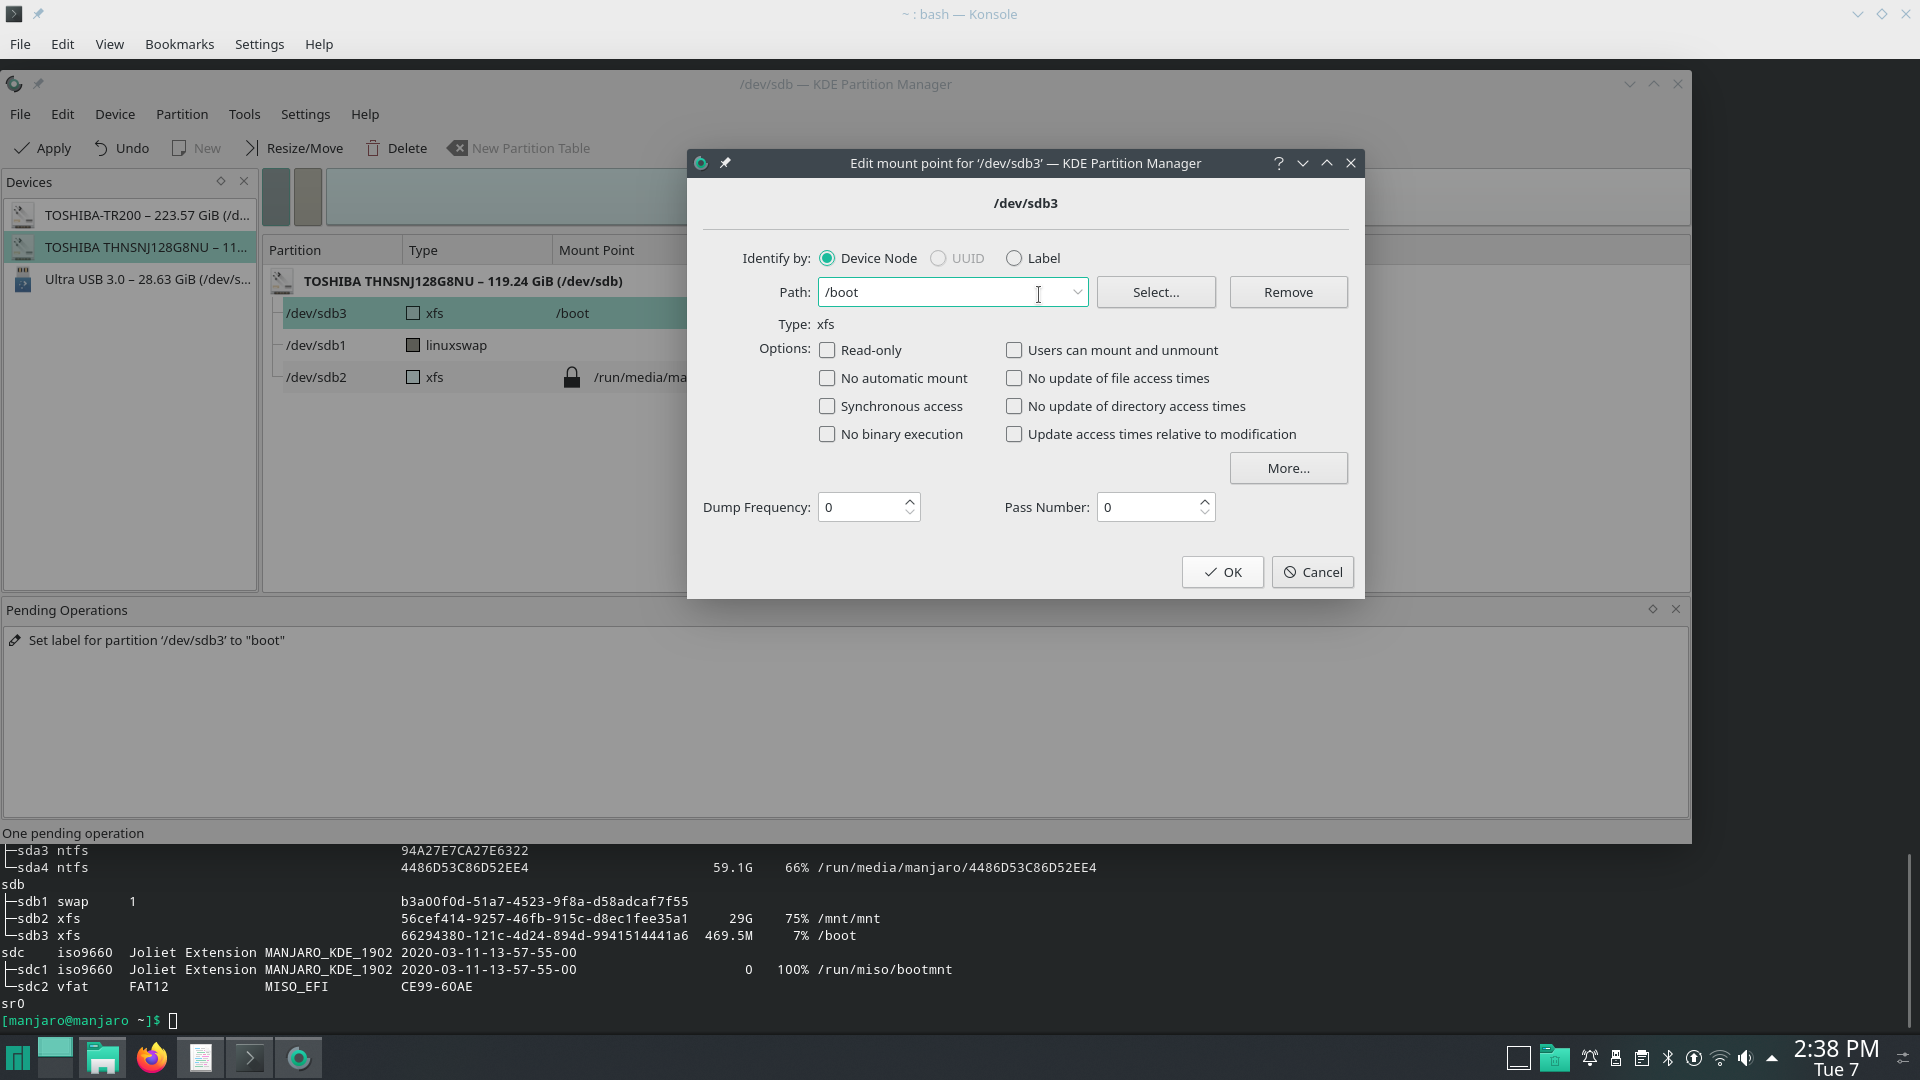The image size is (1920, 1080).
Task: Open the Wi-Fi network tray icon
Action: click(x=1720, y=1058)
